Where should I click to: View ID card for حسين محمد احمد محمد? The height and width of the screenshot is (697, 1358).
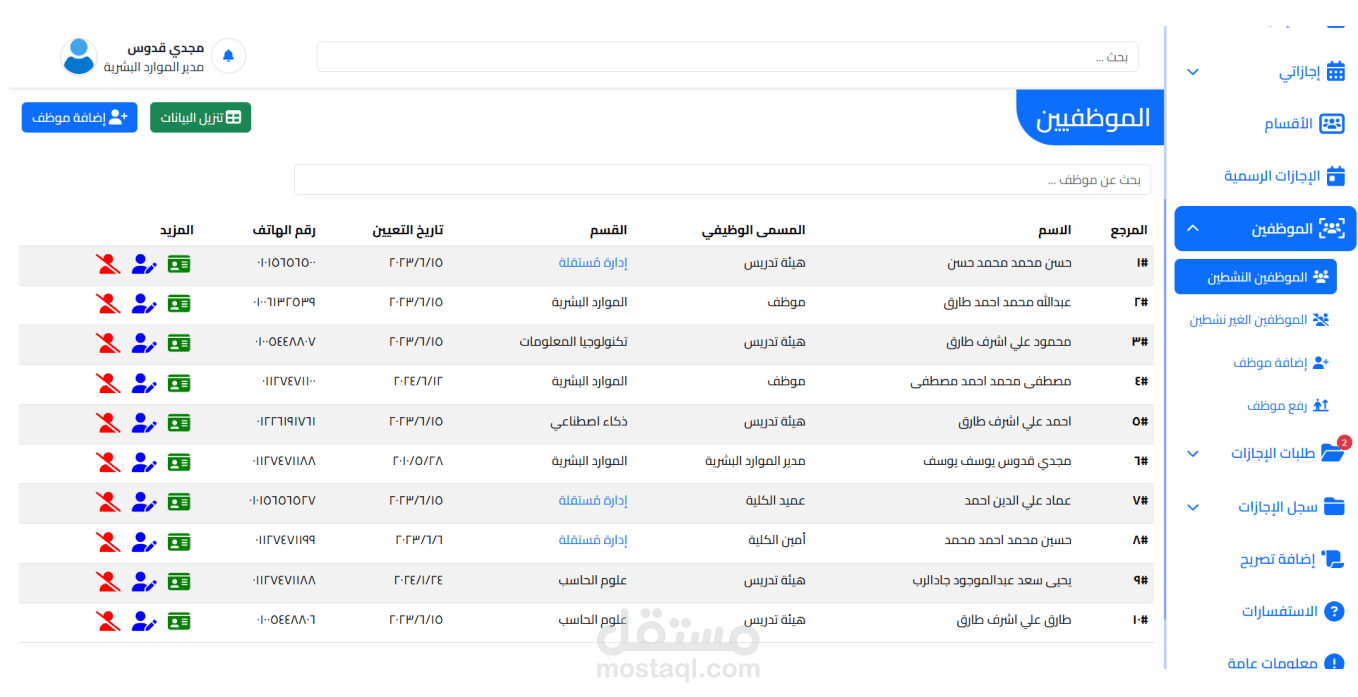point(179,542)
